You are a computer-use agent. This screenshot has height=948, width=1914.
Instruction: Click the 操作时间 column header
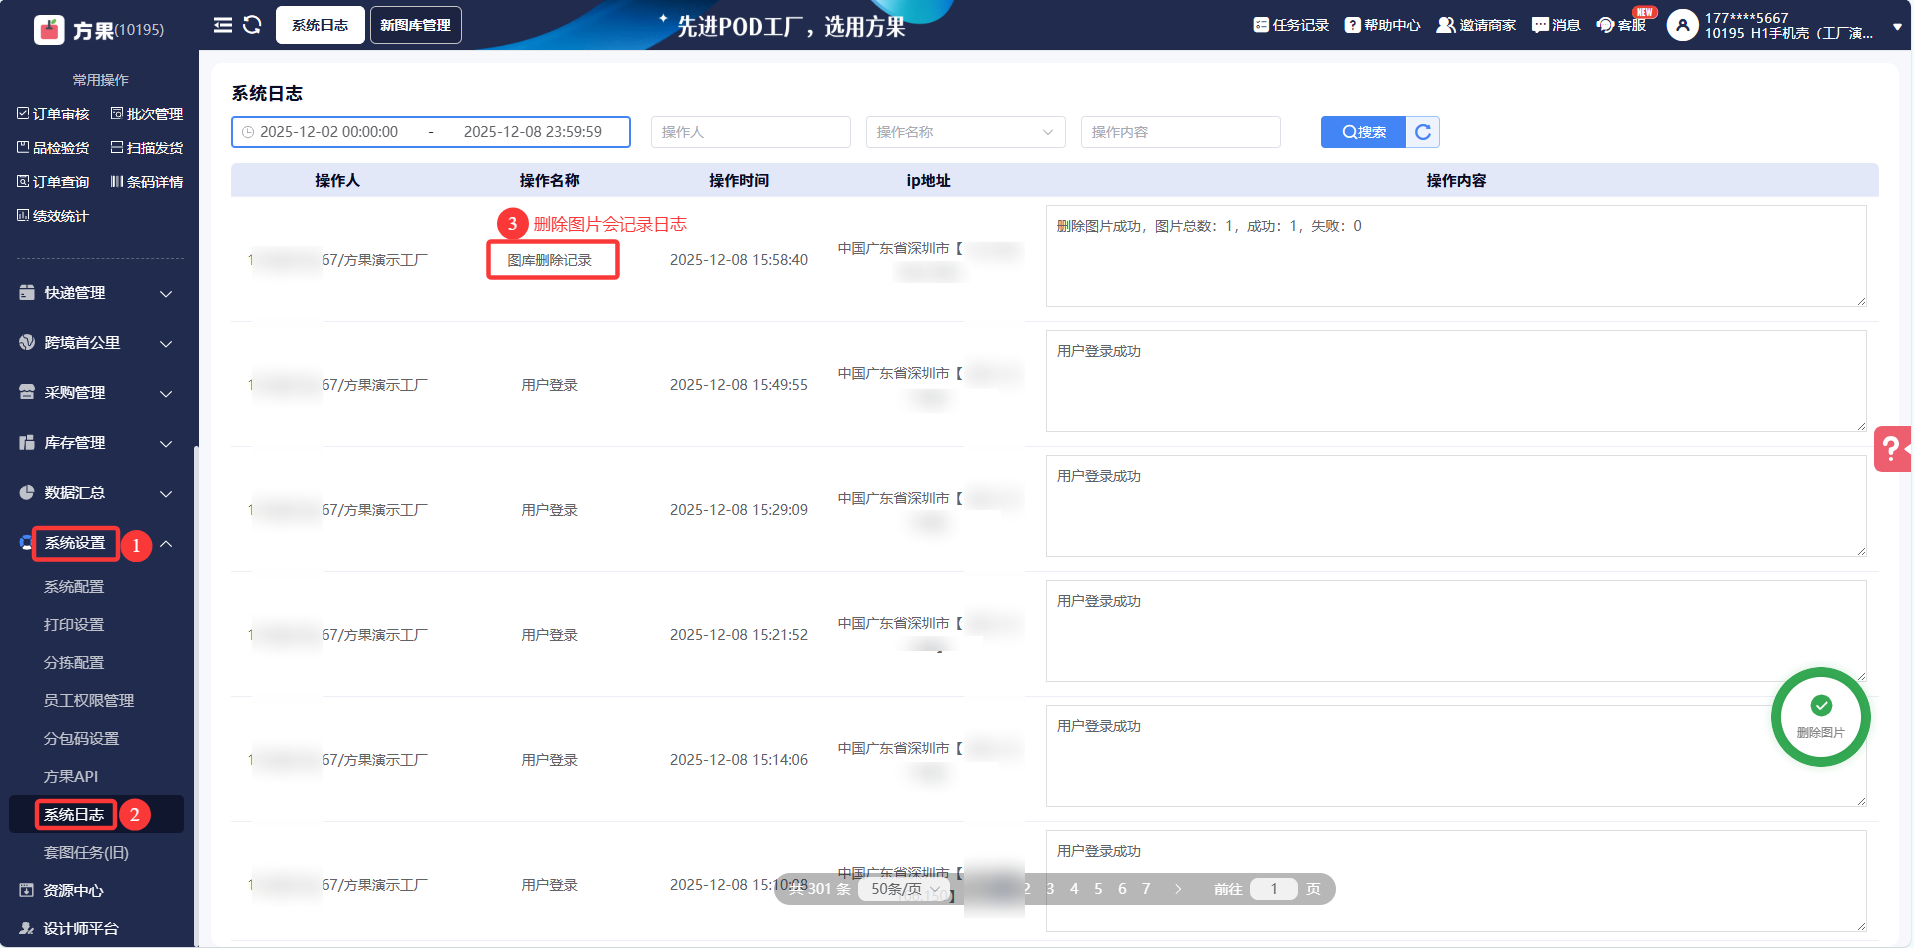tap(739, 181)
